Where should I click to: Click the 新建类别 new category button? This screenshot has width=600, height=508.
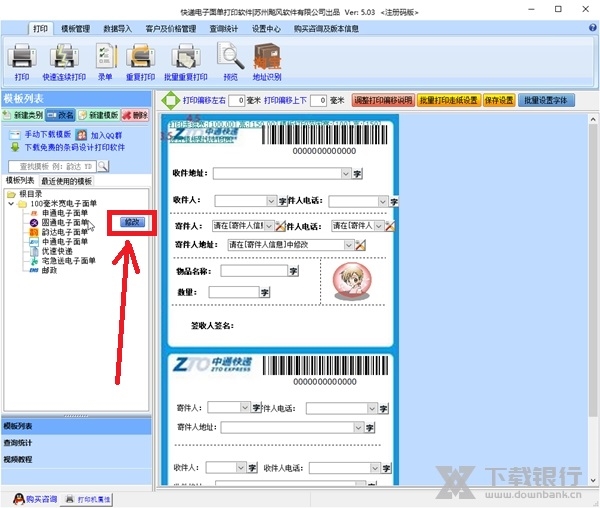point(23,115)
